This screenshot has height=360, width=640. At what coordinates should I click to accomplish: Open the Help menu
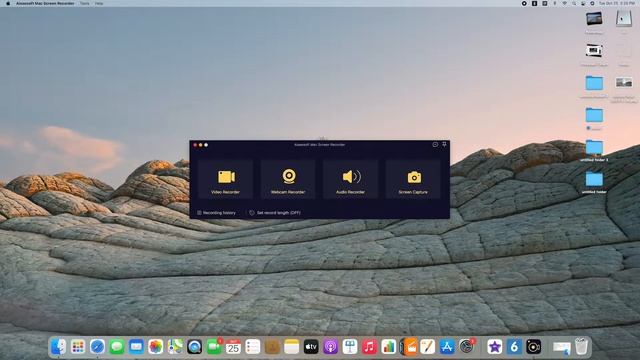click(99, 3)
